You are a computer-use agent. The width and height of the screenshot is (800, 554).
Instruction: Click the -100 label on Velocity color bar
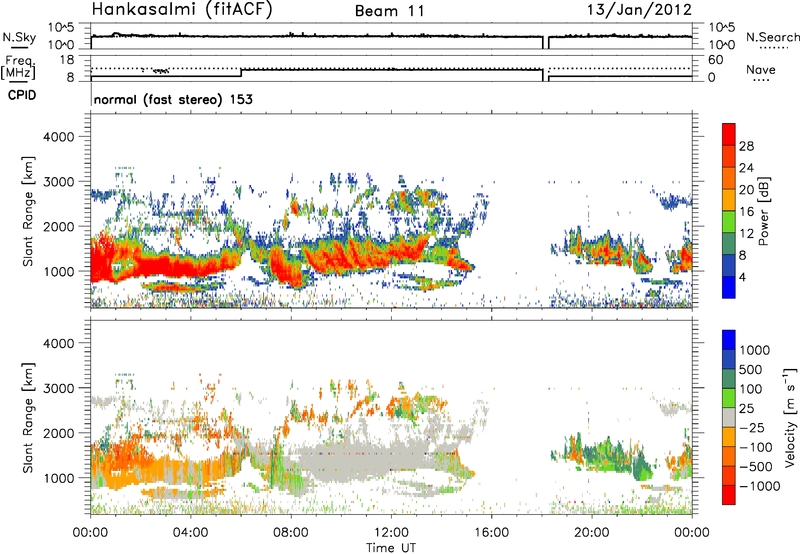pos(756,447)
